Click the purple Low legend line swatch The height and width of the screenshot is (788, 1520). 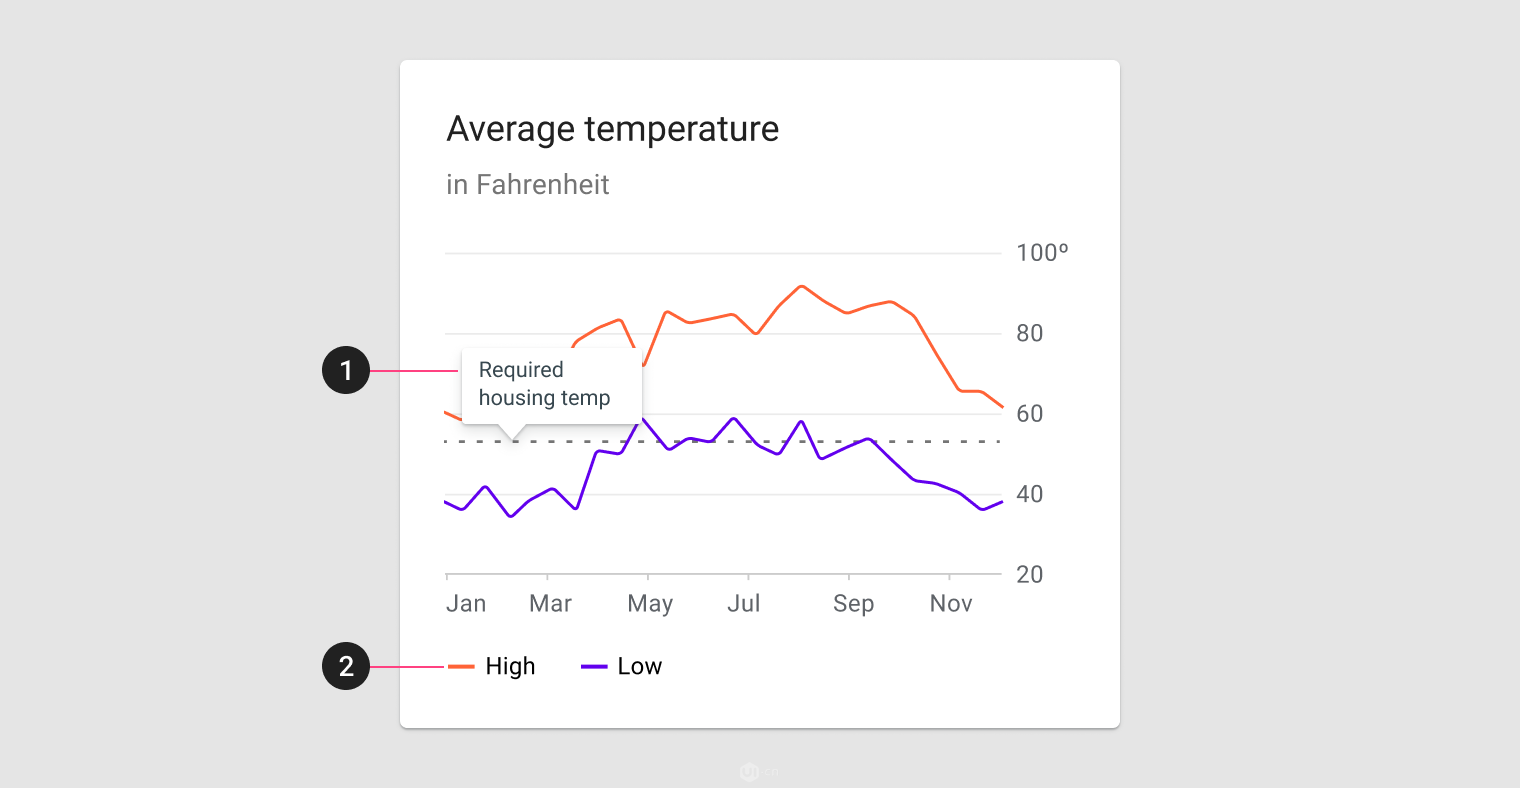[594, 666]
